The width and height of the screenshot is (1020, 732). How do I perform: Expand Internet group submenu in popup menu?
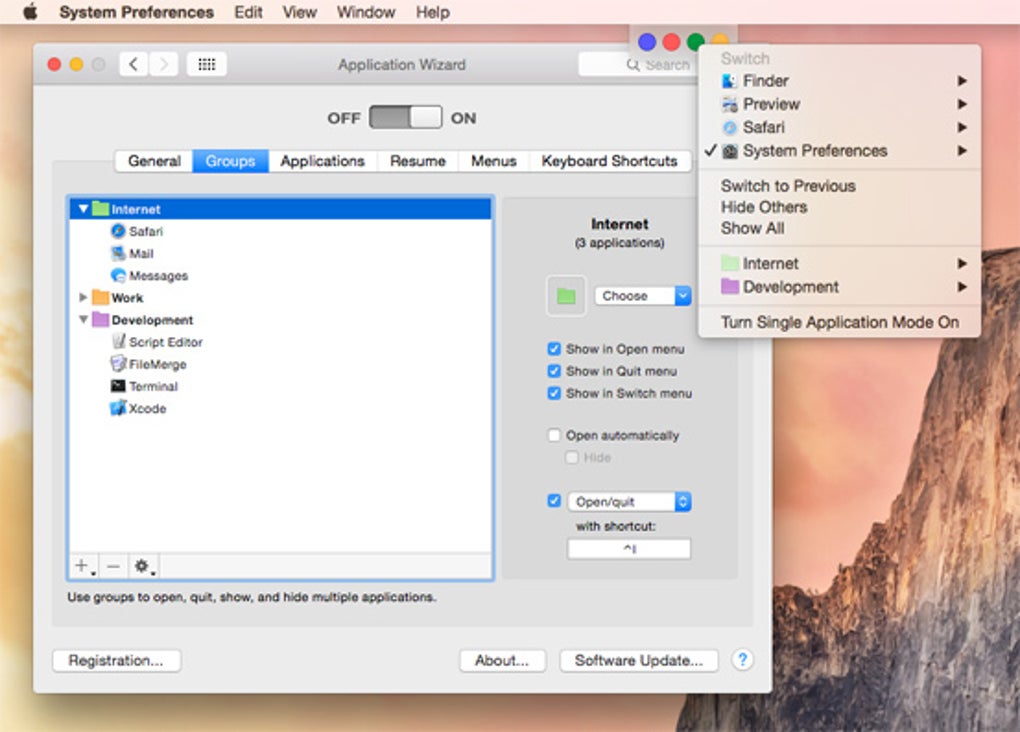coord(962,264)
